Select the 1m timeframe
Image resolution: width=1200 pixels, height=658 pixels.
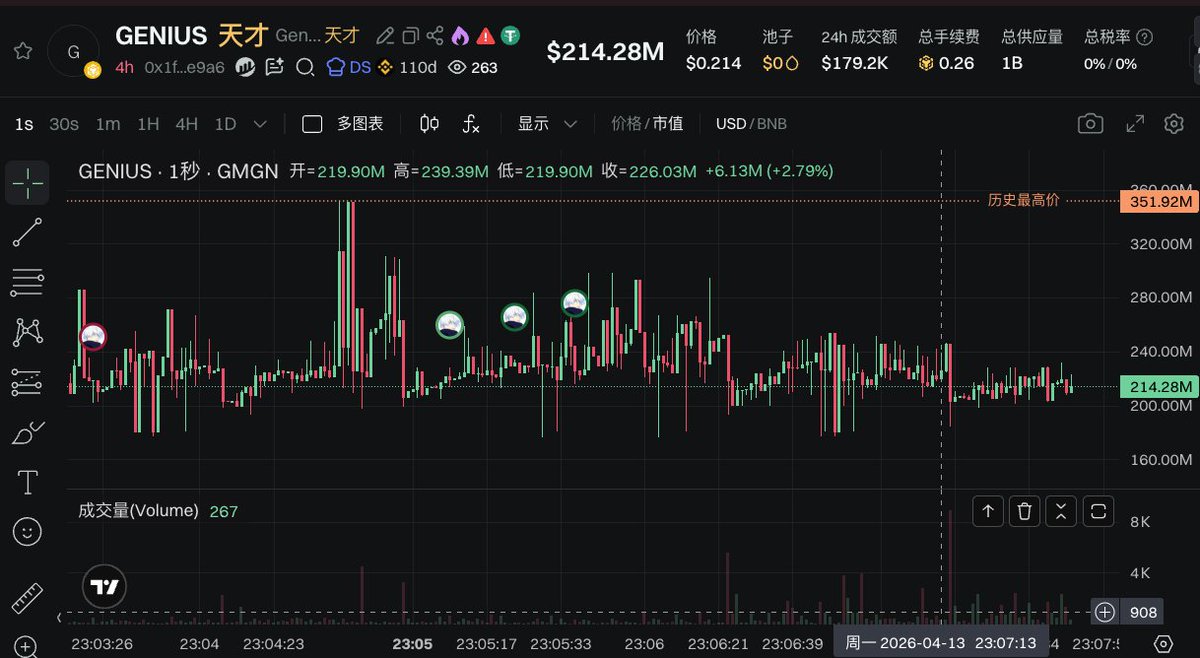[108, 124]
